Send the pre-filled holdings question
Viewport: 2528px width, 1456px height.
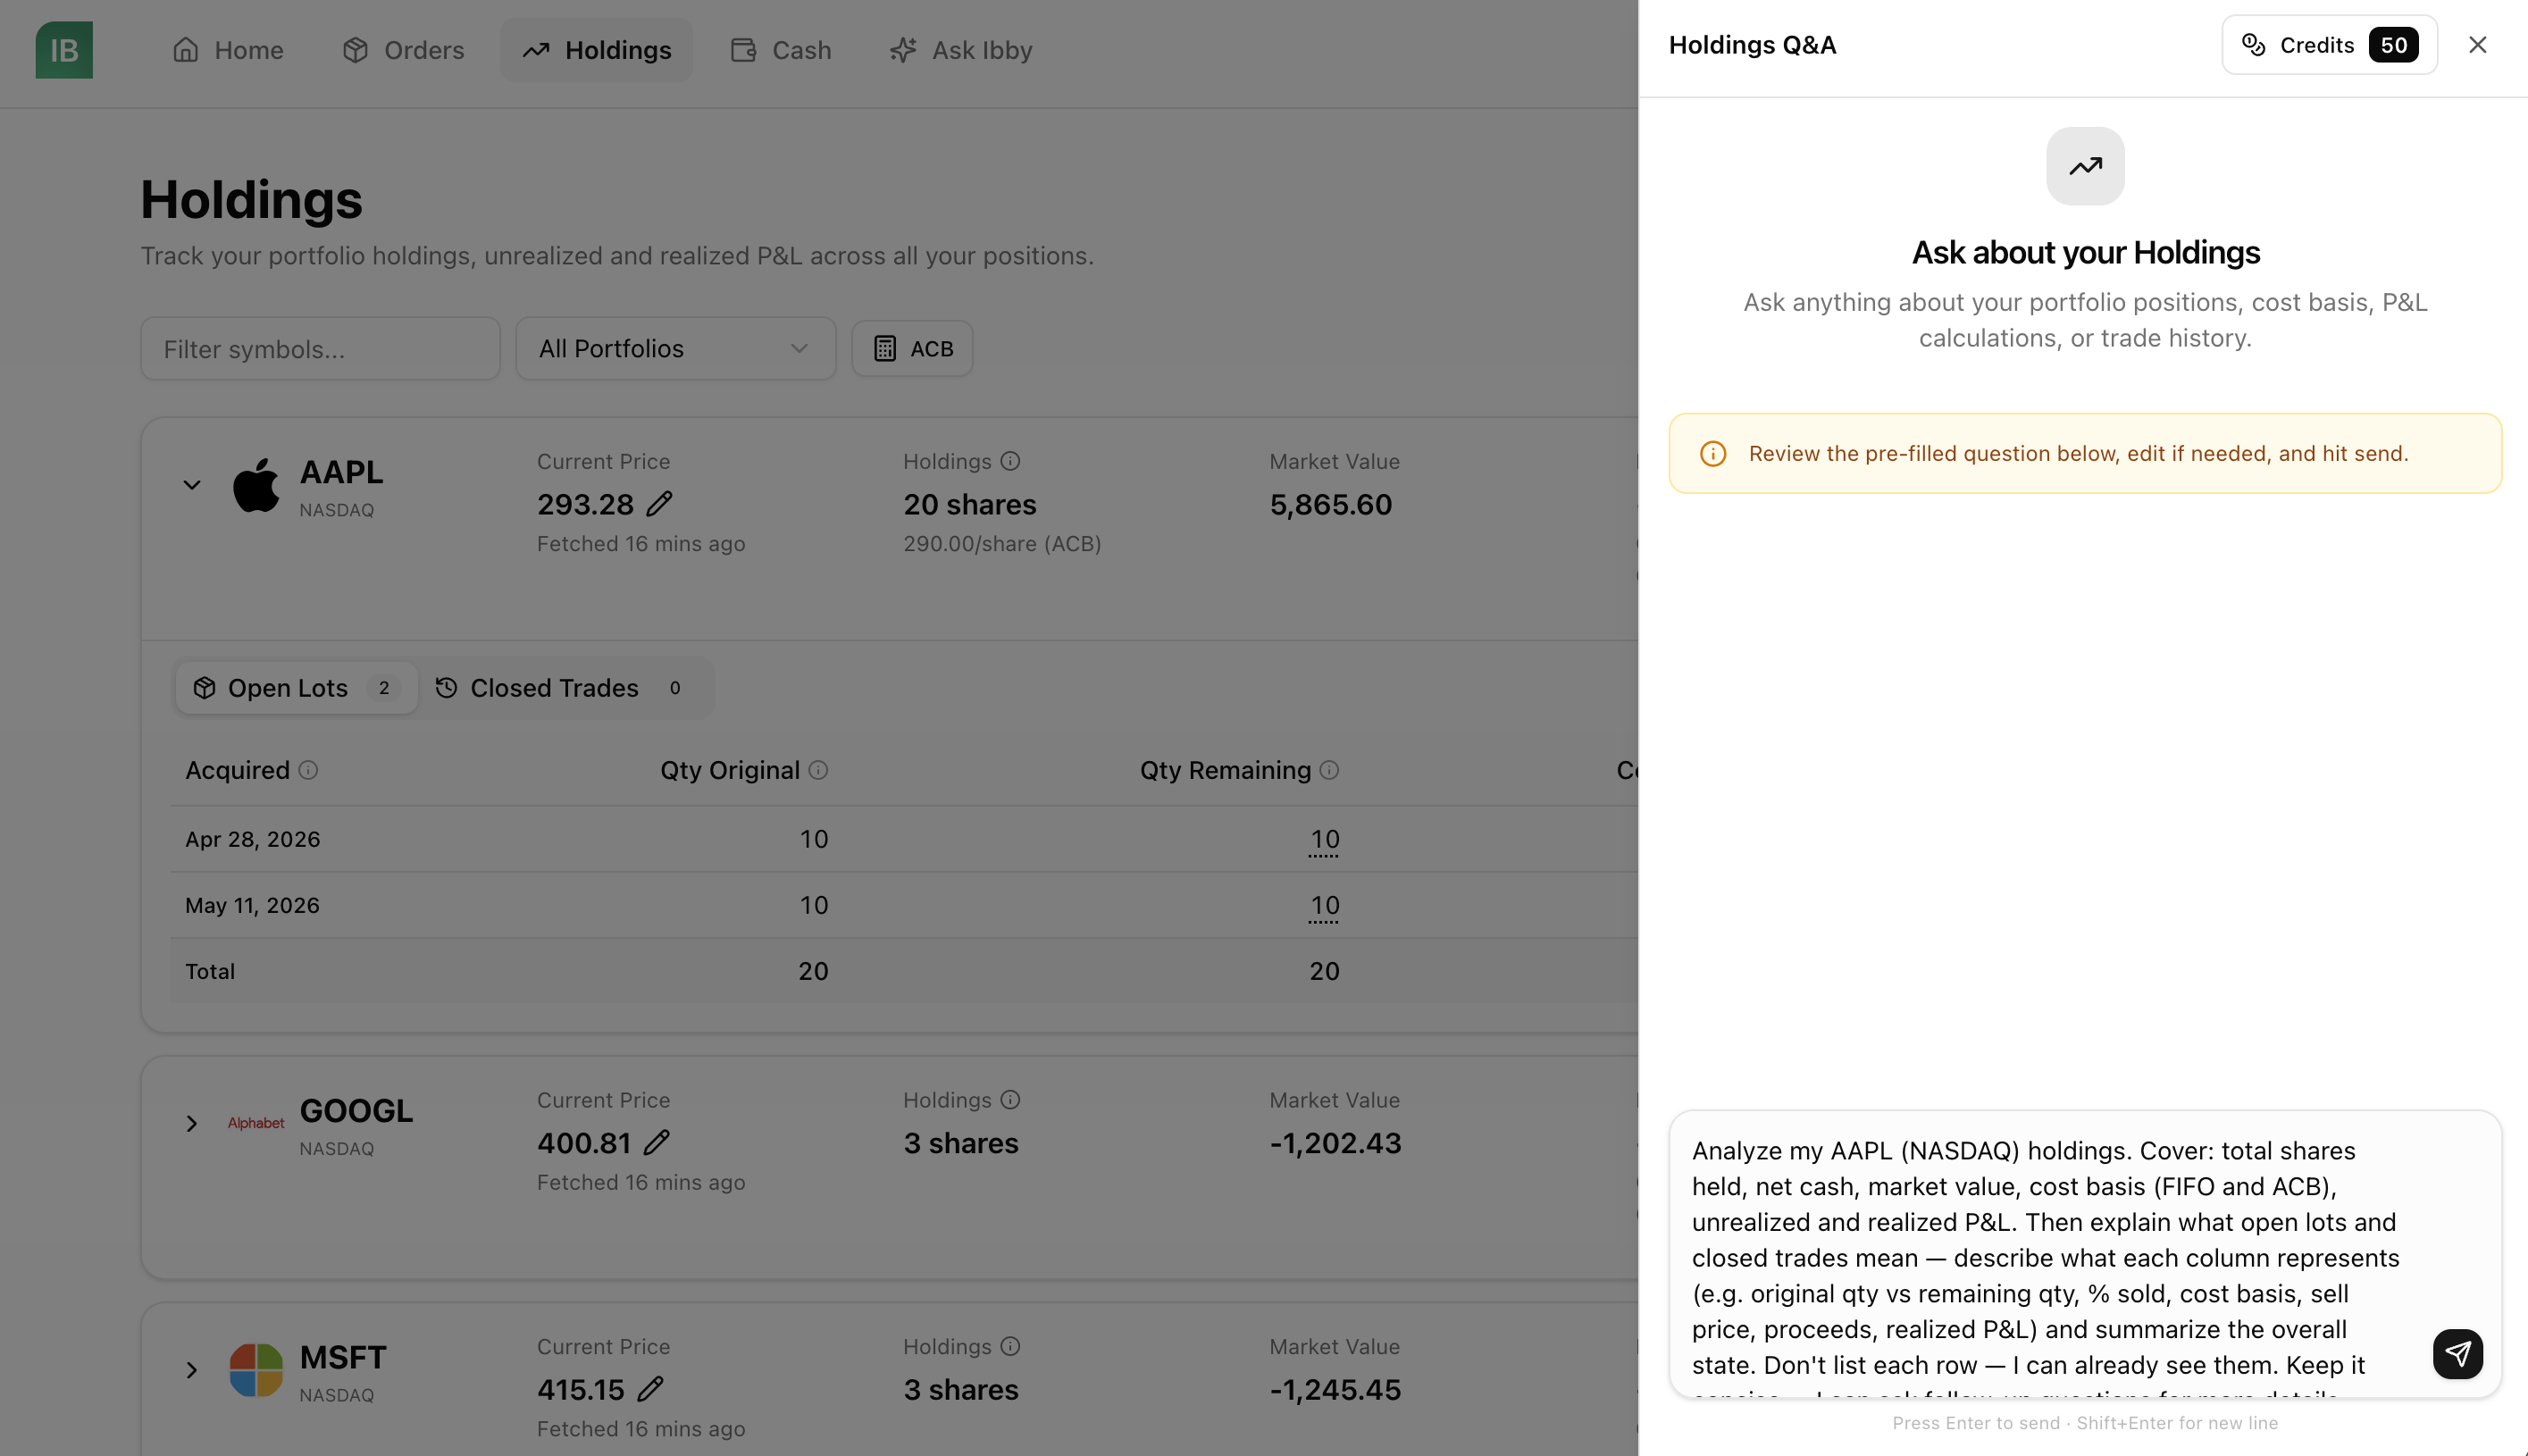(x=2457, y=1354)
